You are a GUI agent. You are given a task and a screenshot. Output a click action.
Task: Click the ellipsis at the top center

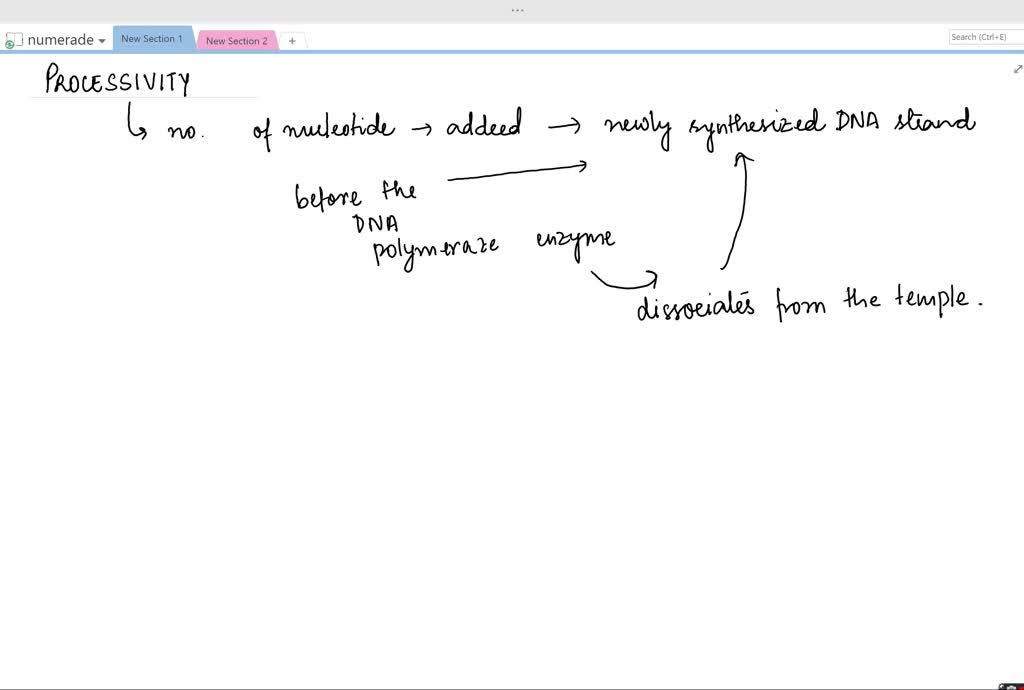(x=517, y=9)
